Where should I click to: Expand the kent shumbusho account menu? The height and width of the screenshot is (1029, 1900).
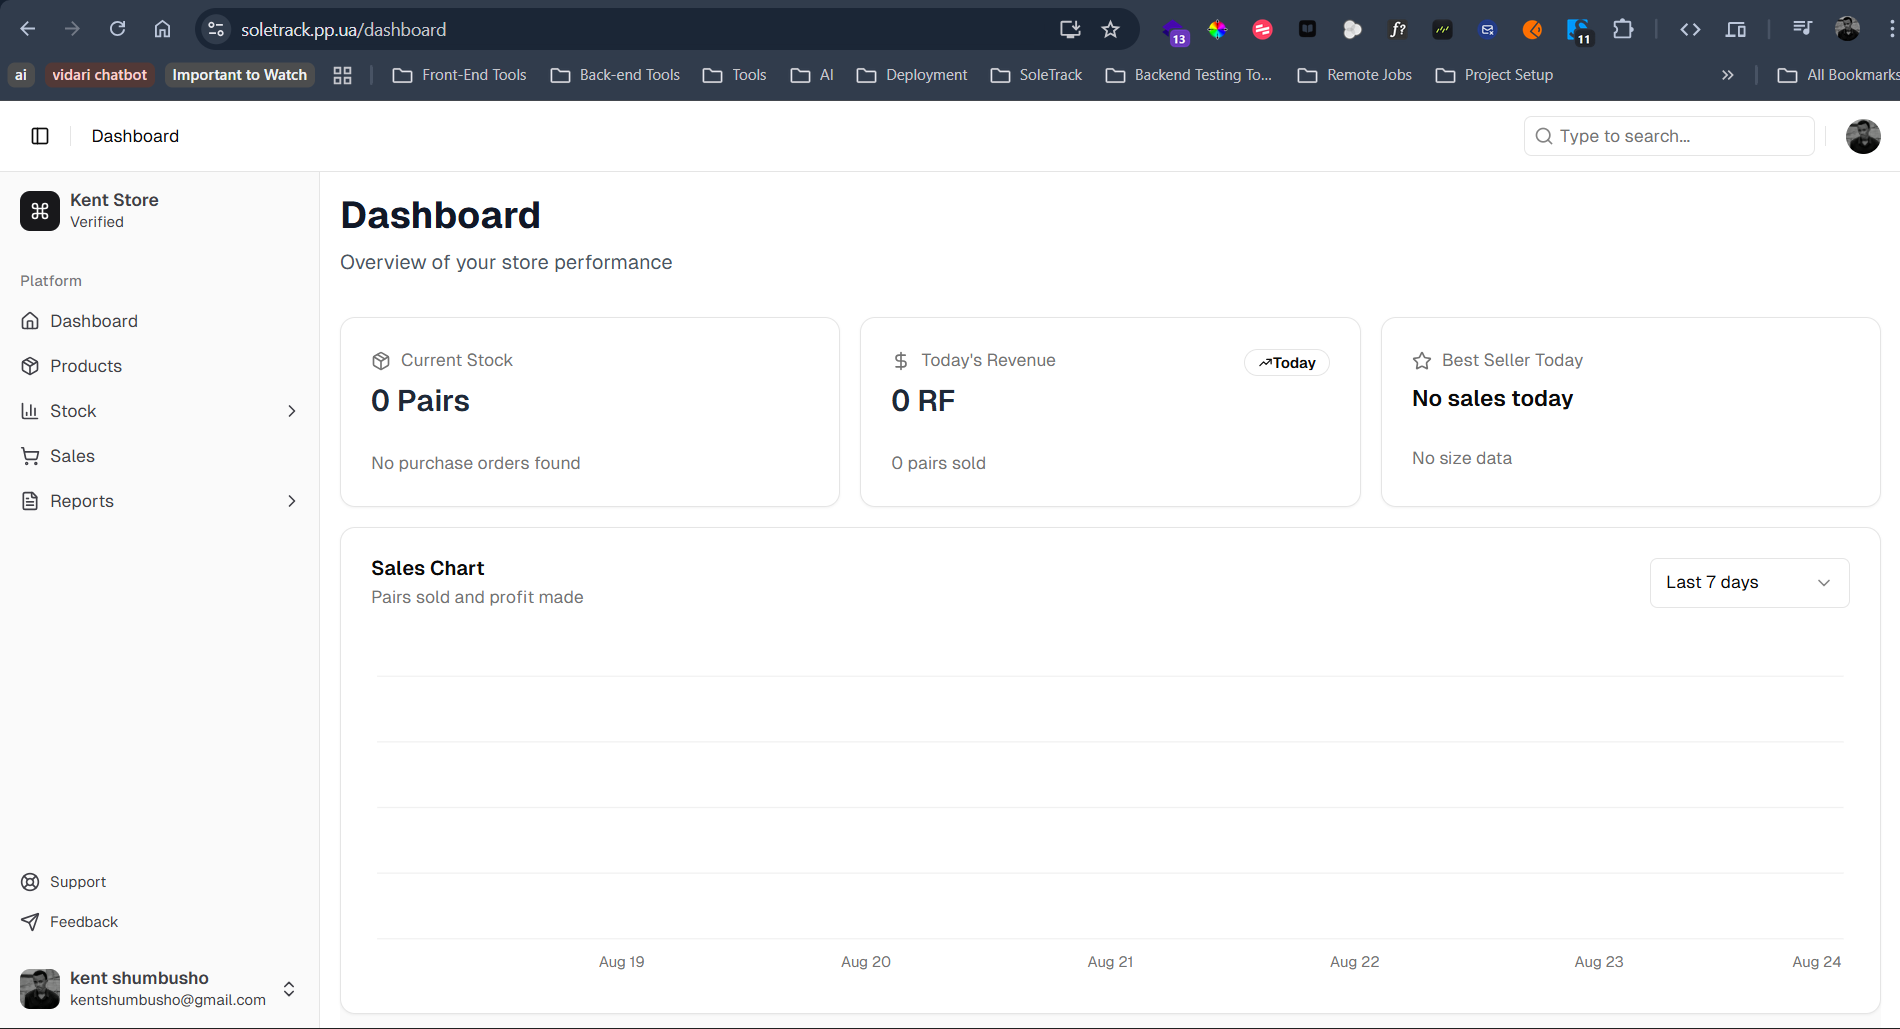tap(289, 989)
